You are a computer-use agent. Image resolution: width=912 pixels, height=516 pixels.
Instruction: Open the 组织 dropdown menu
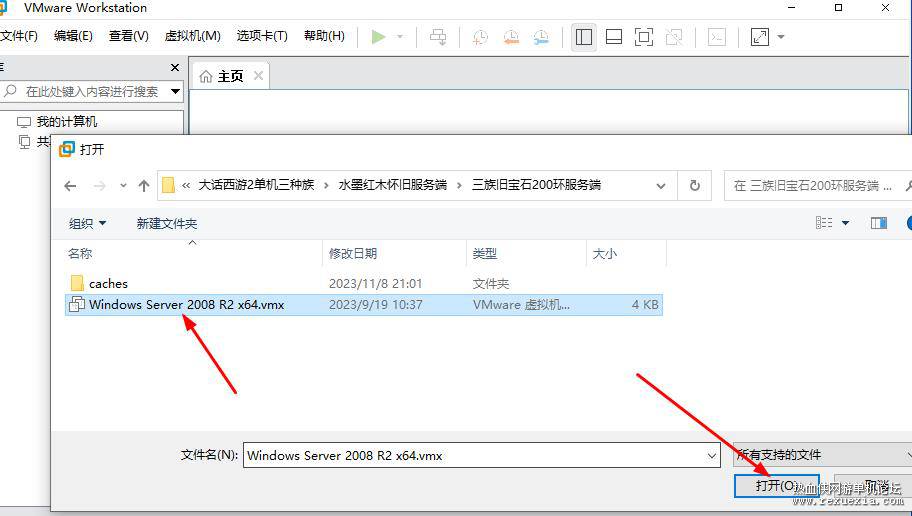tap(87, 223)
